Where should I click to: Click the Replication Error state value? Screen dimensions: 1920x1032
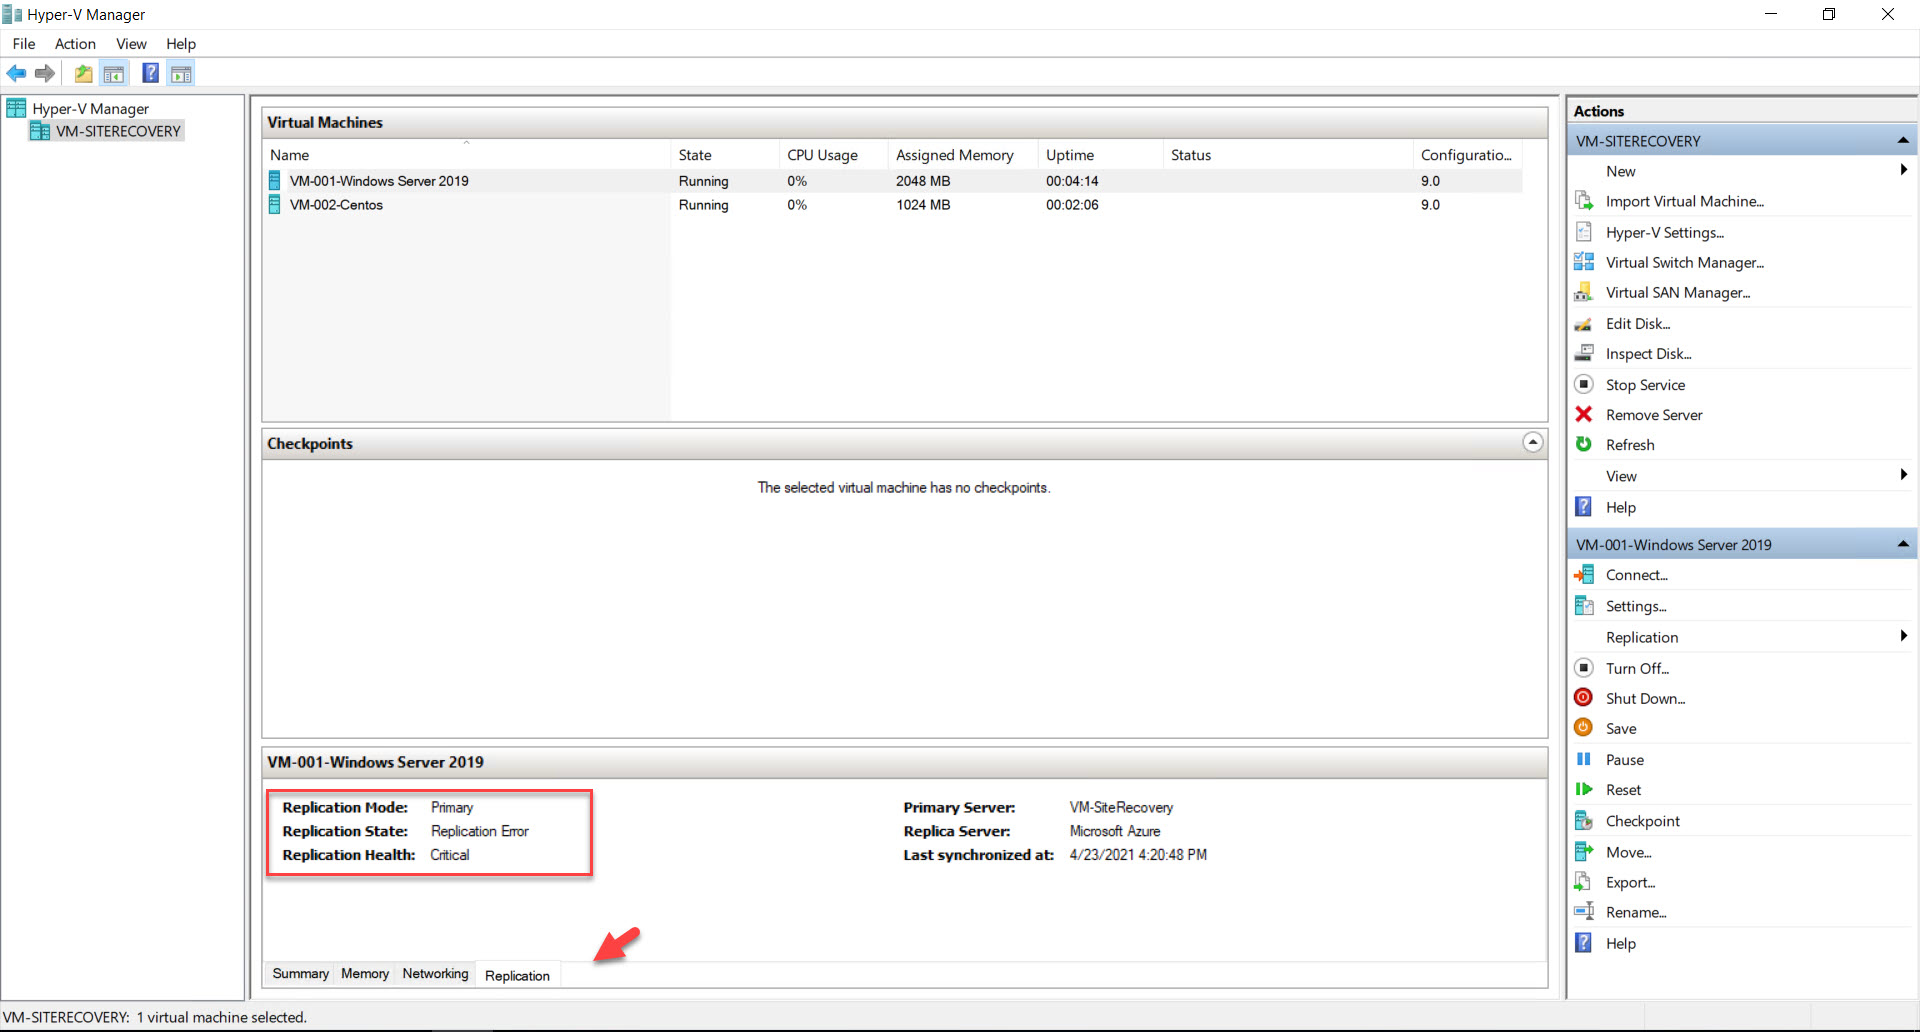[480, 831]
